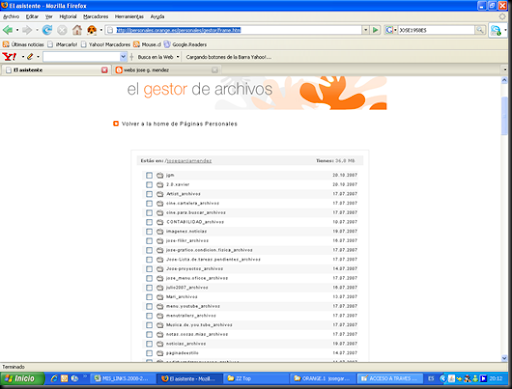Open the Mari_archivos folder icon
512x389 pixels.
[x=160, y=297]
